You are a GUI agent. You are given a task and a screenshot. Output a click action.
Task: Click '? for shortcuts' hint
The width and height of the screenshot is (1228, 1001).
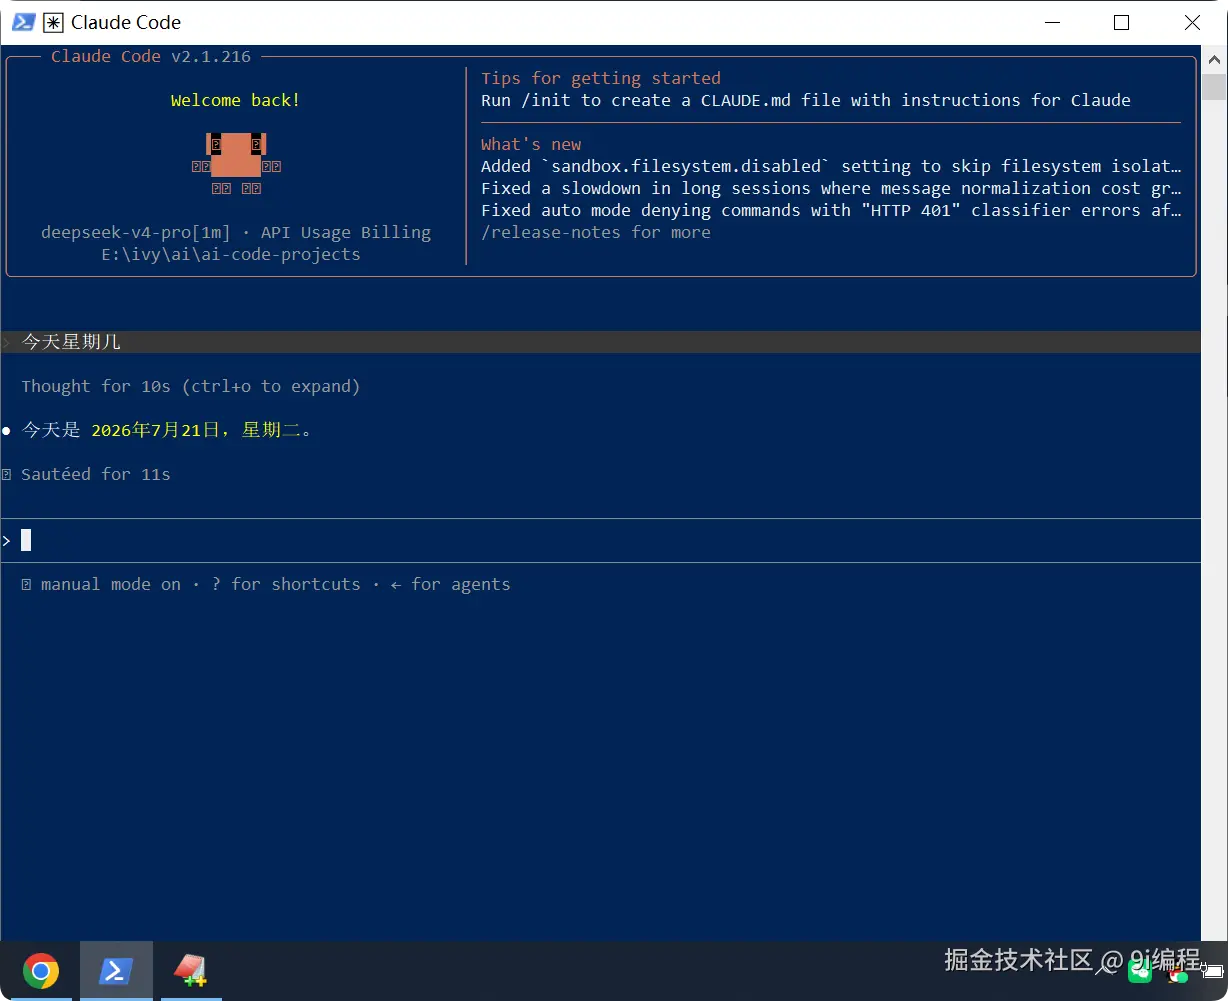click(x=286, y=584)
